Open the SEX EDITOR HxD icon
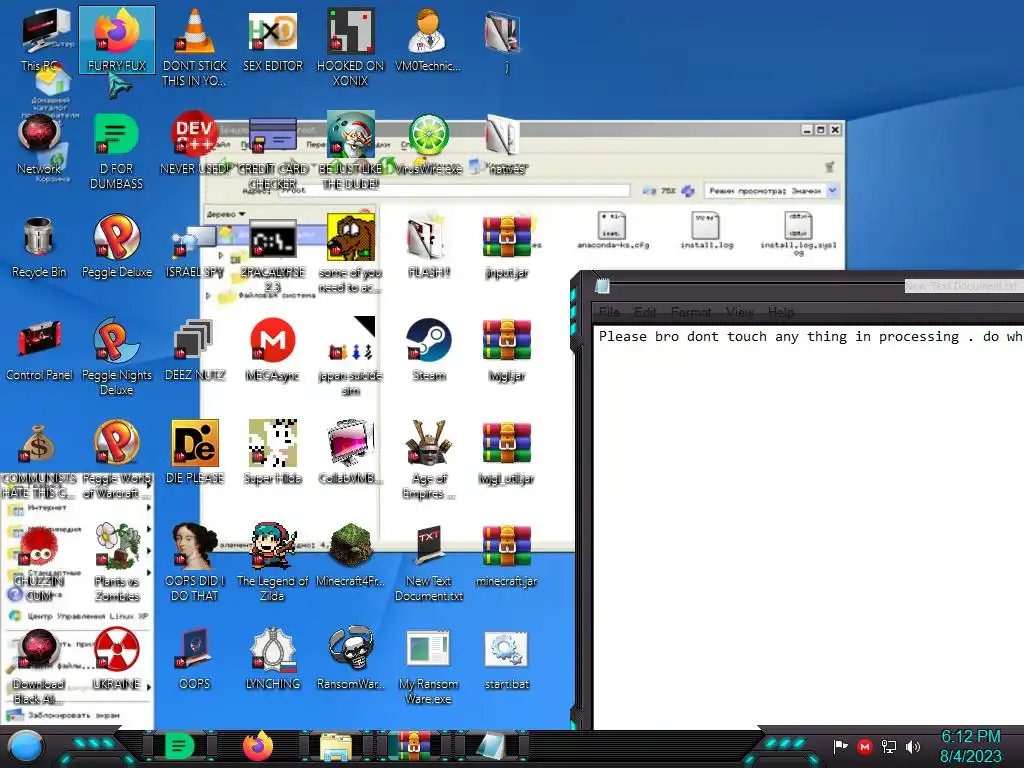 click(x=272, y=40)
